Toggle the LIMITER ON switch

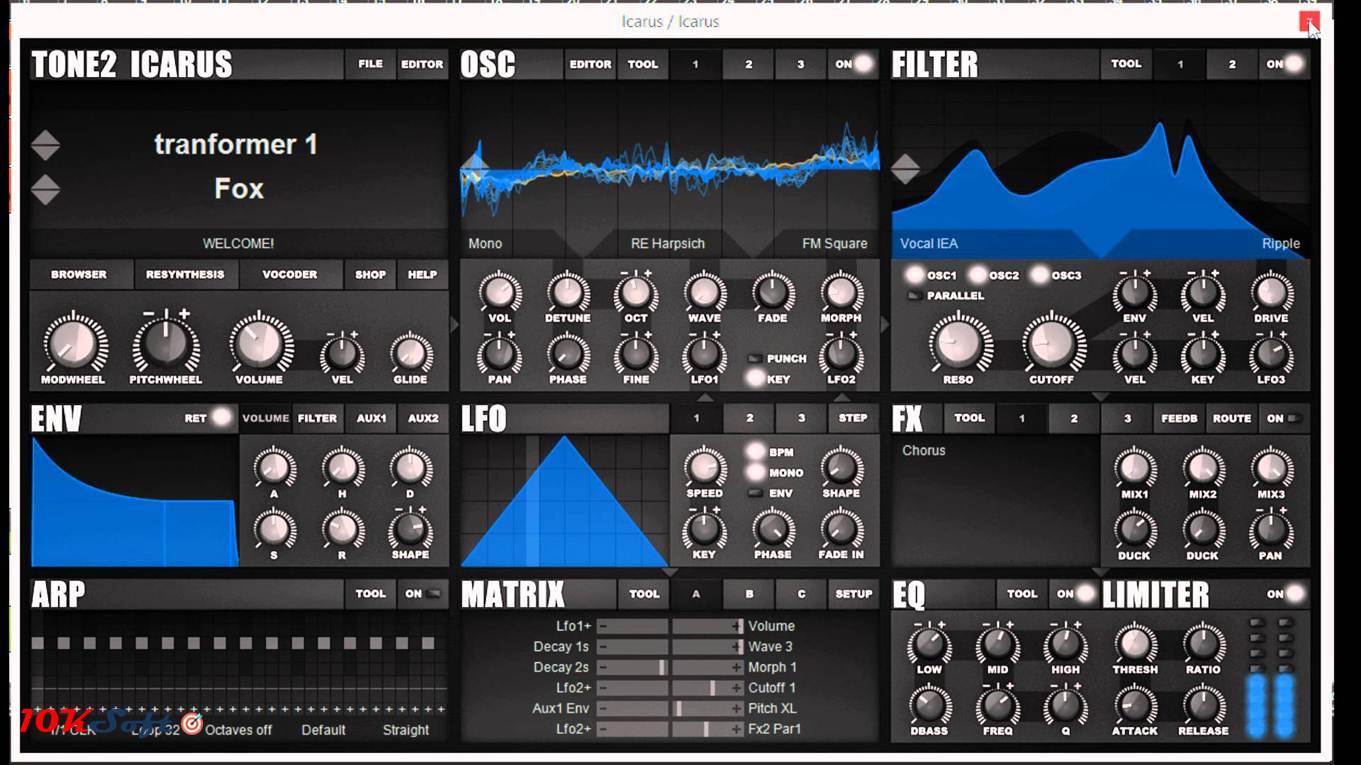pyautogui.click(x=1284, y=594)
